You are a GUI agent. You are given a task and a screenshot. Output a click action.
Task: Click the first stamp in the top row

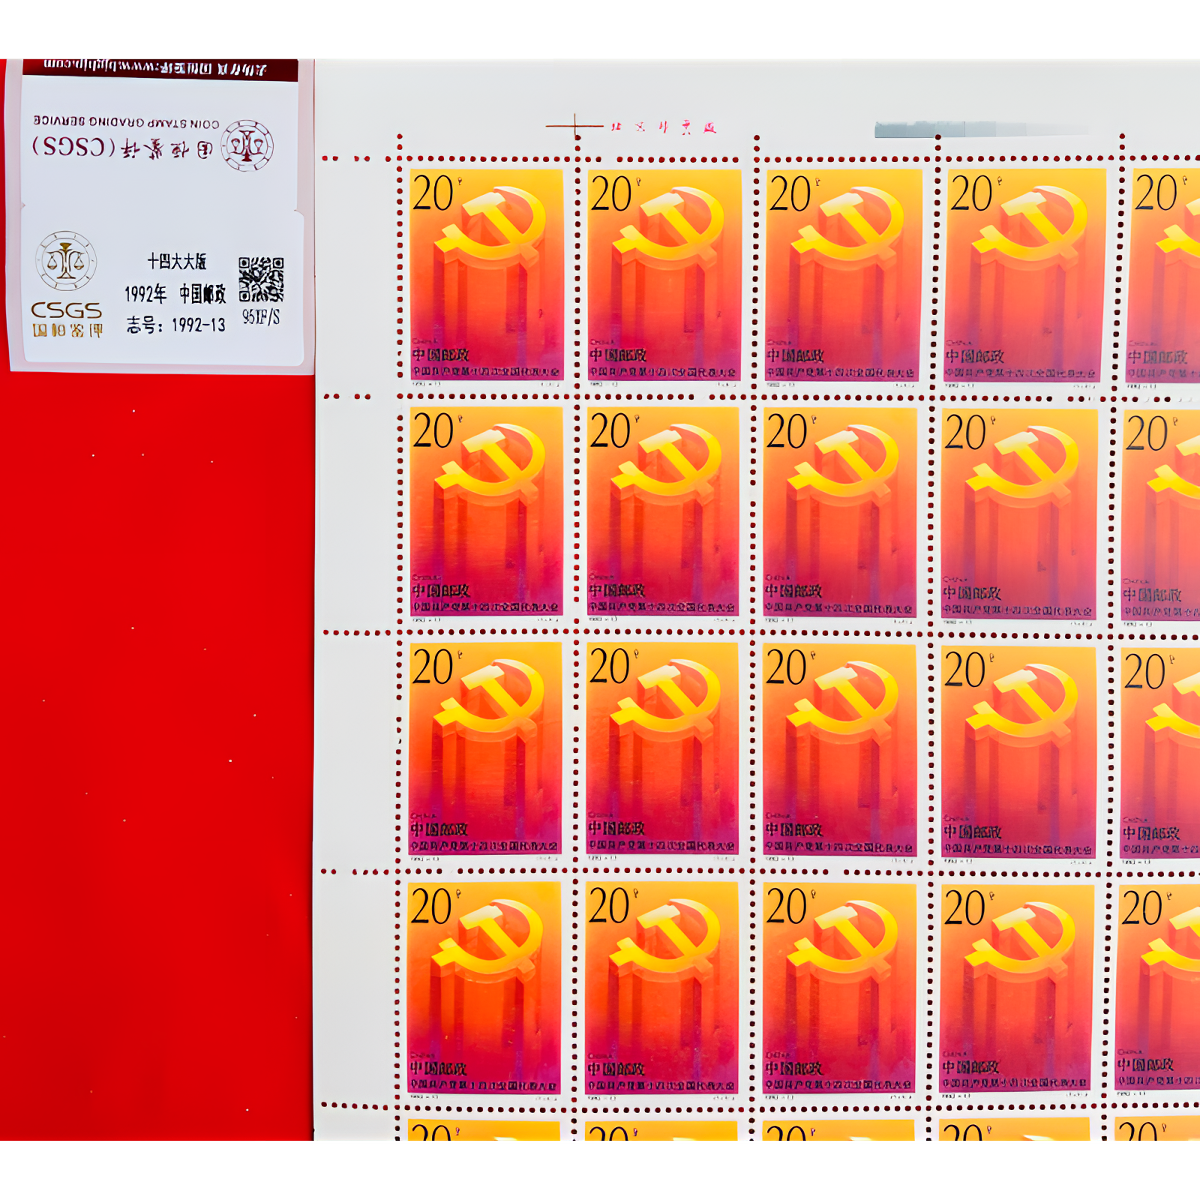click(x=486, y=275)
